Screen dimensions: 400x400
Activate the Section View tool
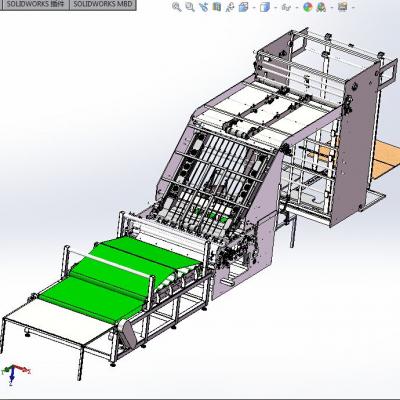click(x=217, y=7)
